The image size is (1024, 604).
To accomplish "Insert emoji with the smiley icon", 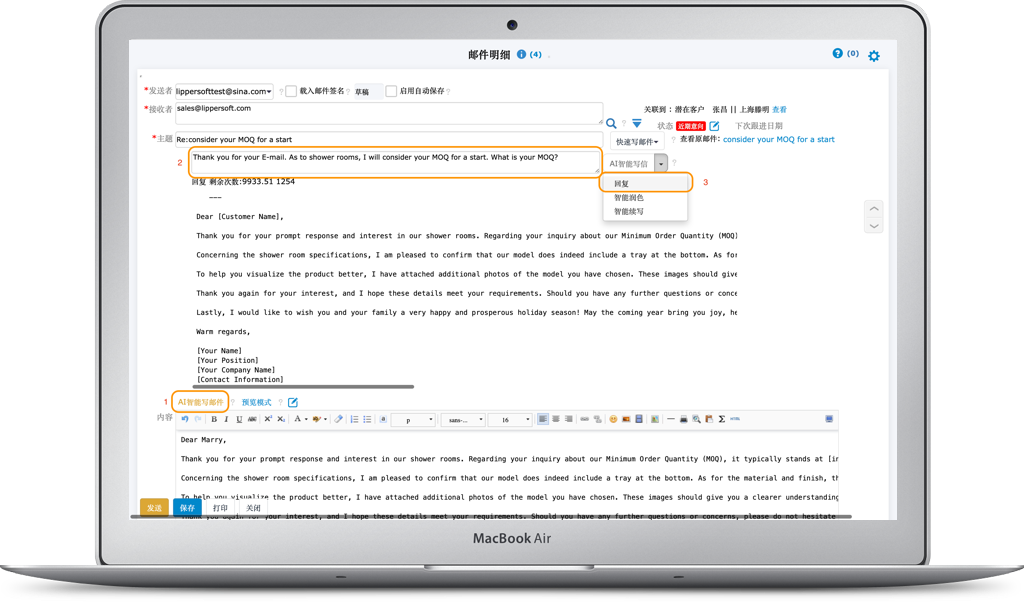I will point(613,419).
